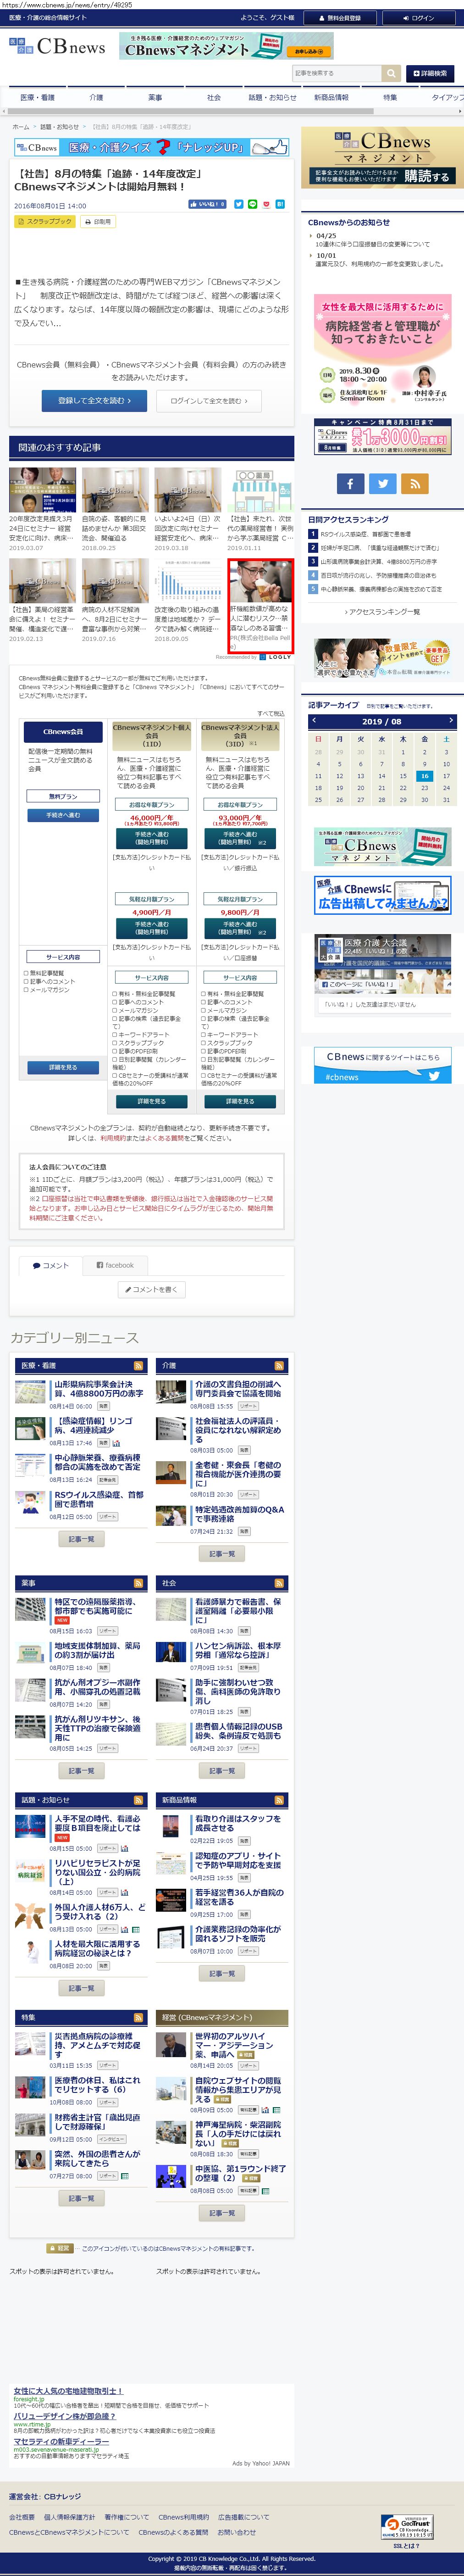This screenshot has width=464, height=2576.
Task: Share article via LINE icon
Action: [253, 204]
